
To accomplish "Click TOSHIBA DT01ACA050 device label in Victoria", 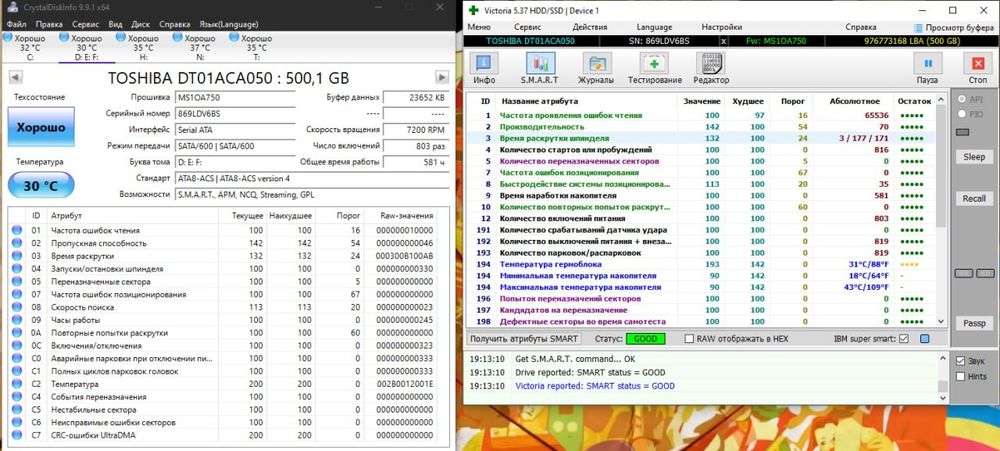I will 531,41.
